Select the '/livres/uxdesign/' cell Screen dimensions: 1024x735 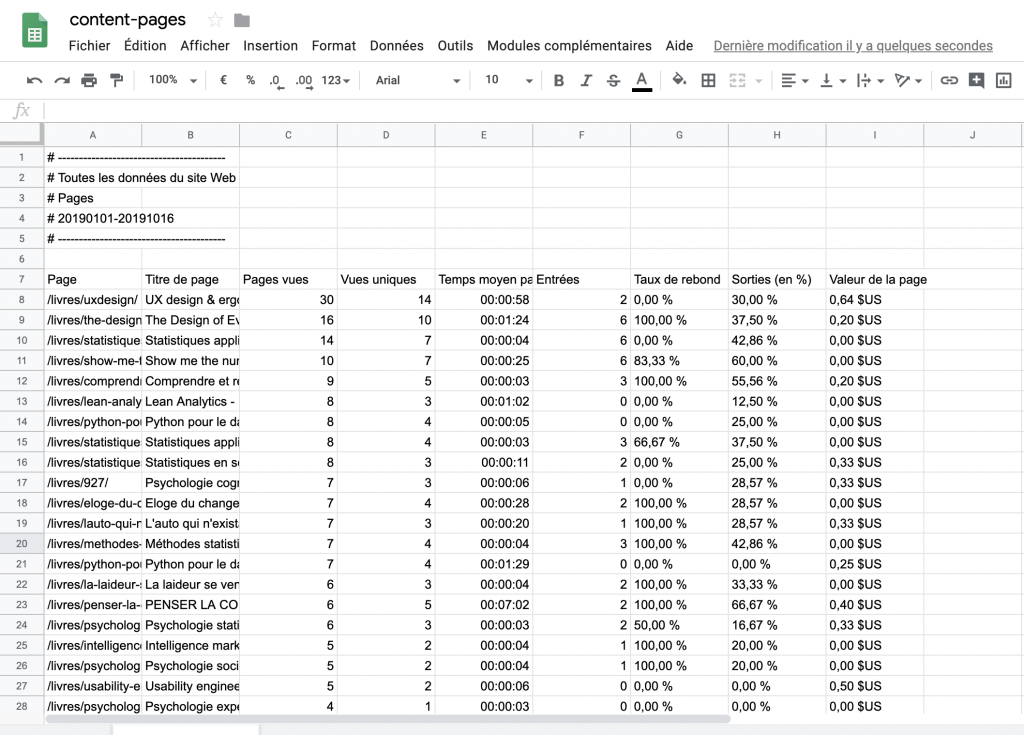93,299
